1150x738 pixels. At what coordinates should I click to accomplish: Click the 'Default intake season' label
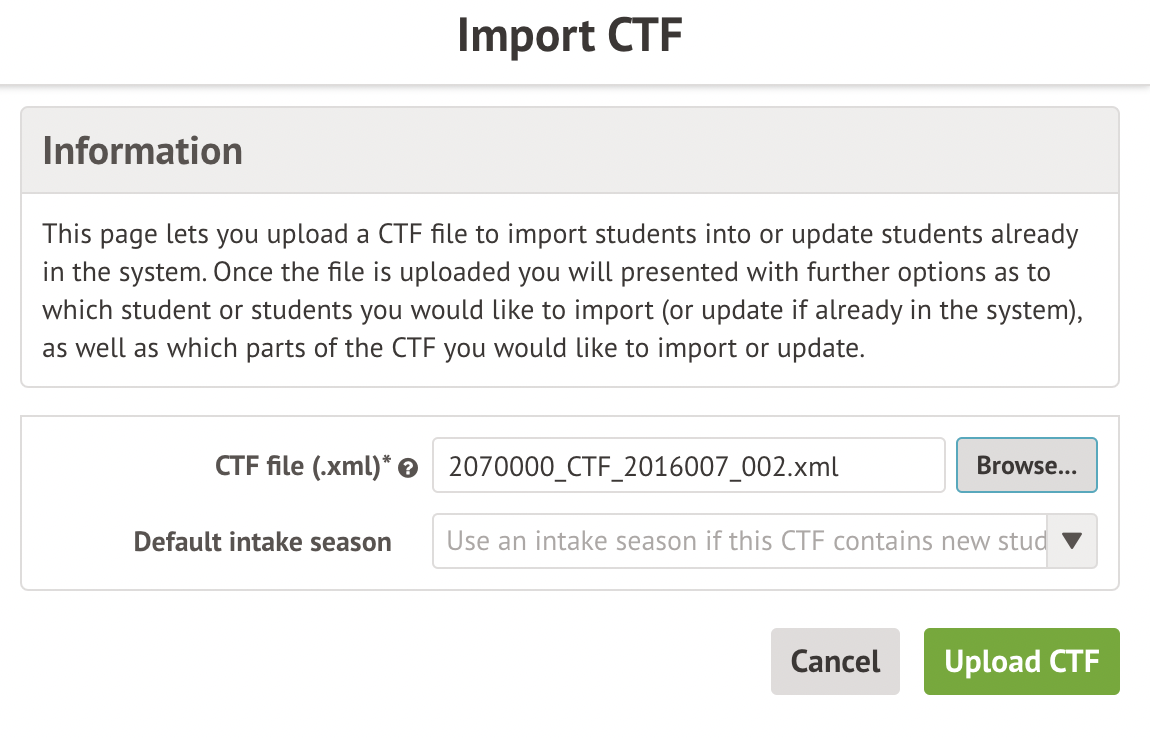[x=262, y=542]
